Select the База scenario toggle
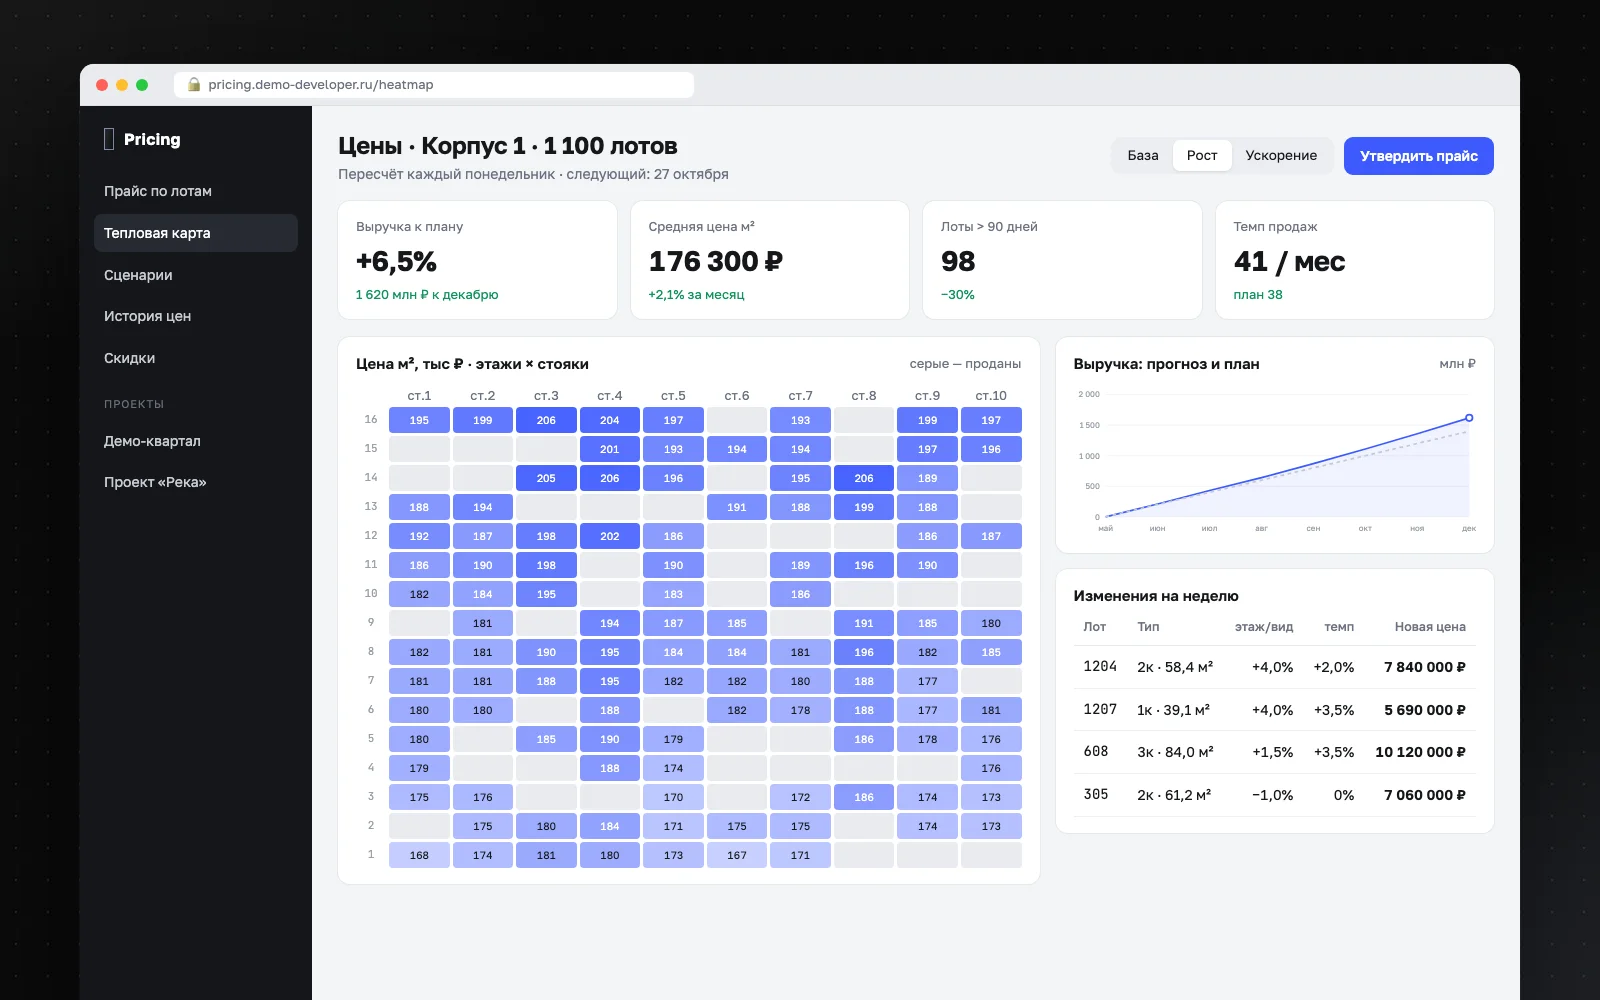 (x=1143, y=156)
